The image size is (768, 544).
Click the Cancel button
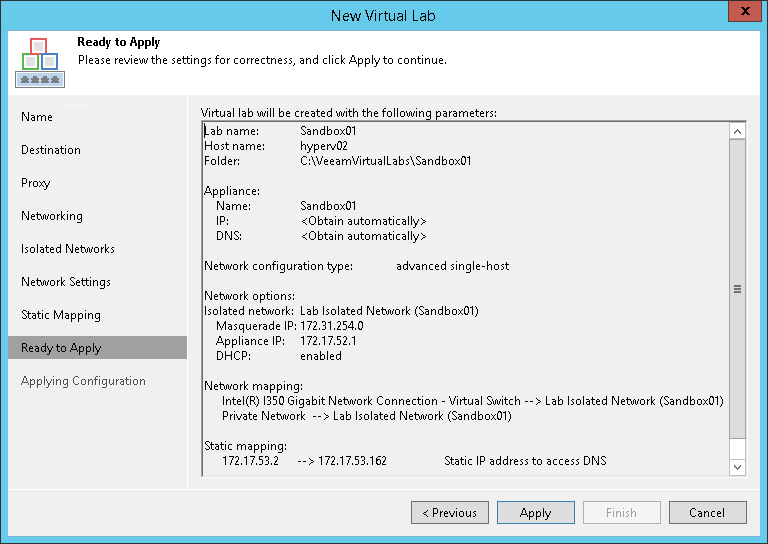707,513
